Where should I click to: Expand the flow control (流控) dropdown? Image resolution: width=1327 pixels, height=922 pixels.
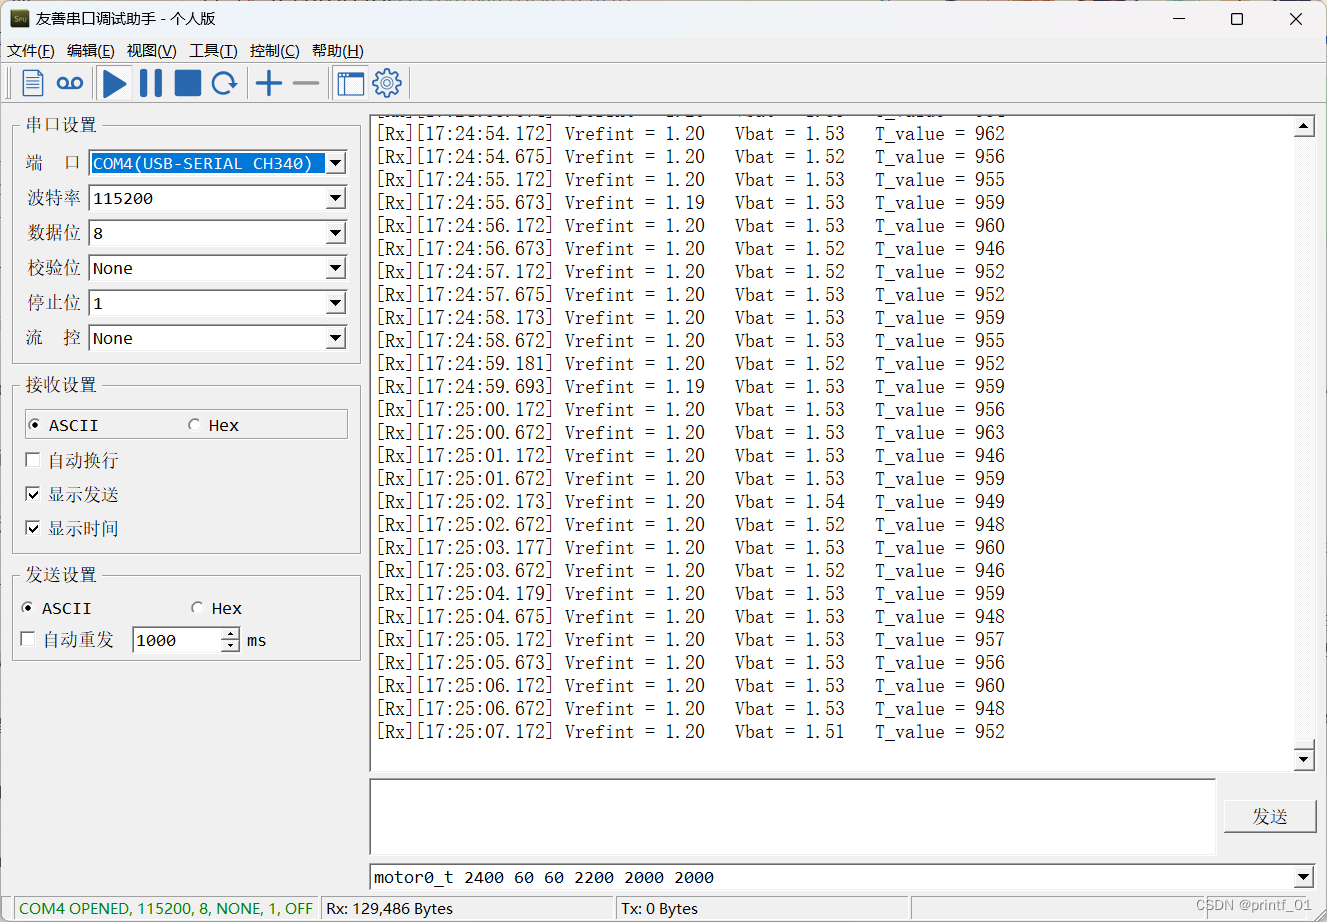tap(336, 338)
